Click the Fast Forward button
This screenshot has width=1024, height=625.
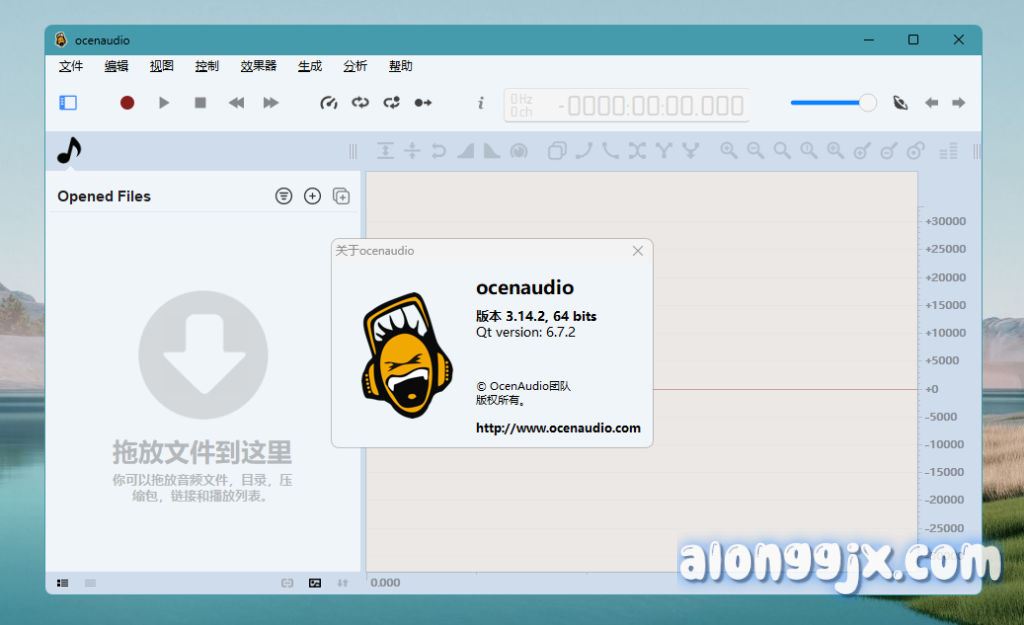[270, 102]
